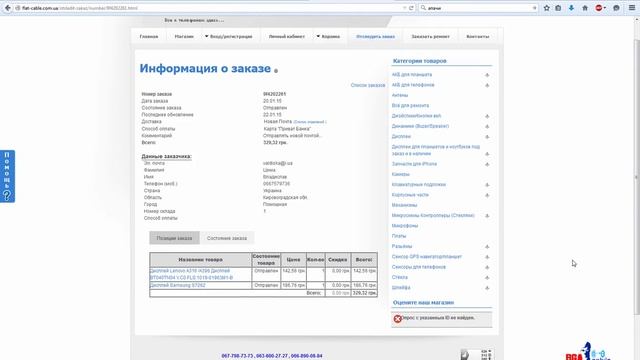Click the browser search field

tap(478, 8)
